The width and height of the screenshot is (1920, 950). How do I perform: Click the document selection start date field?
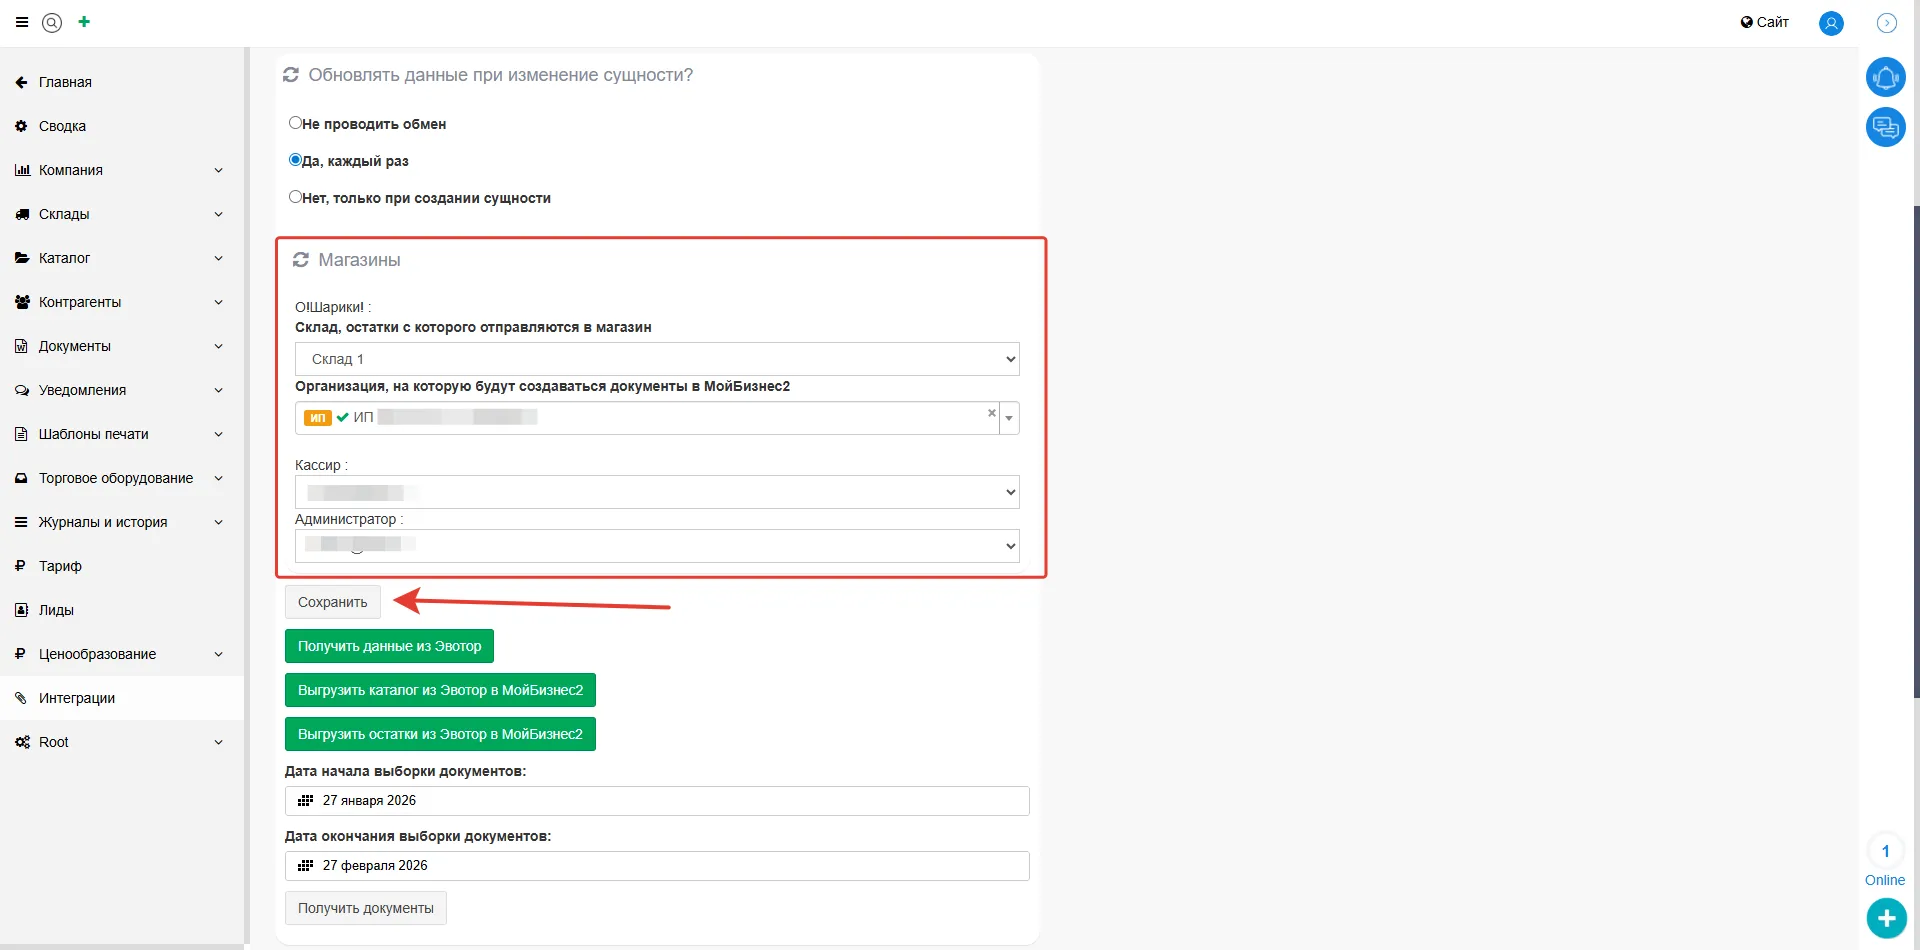(x=656, y=801)
